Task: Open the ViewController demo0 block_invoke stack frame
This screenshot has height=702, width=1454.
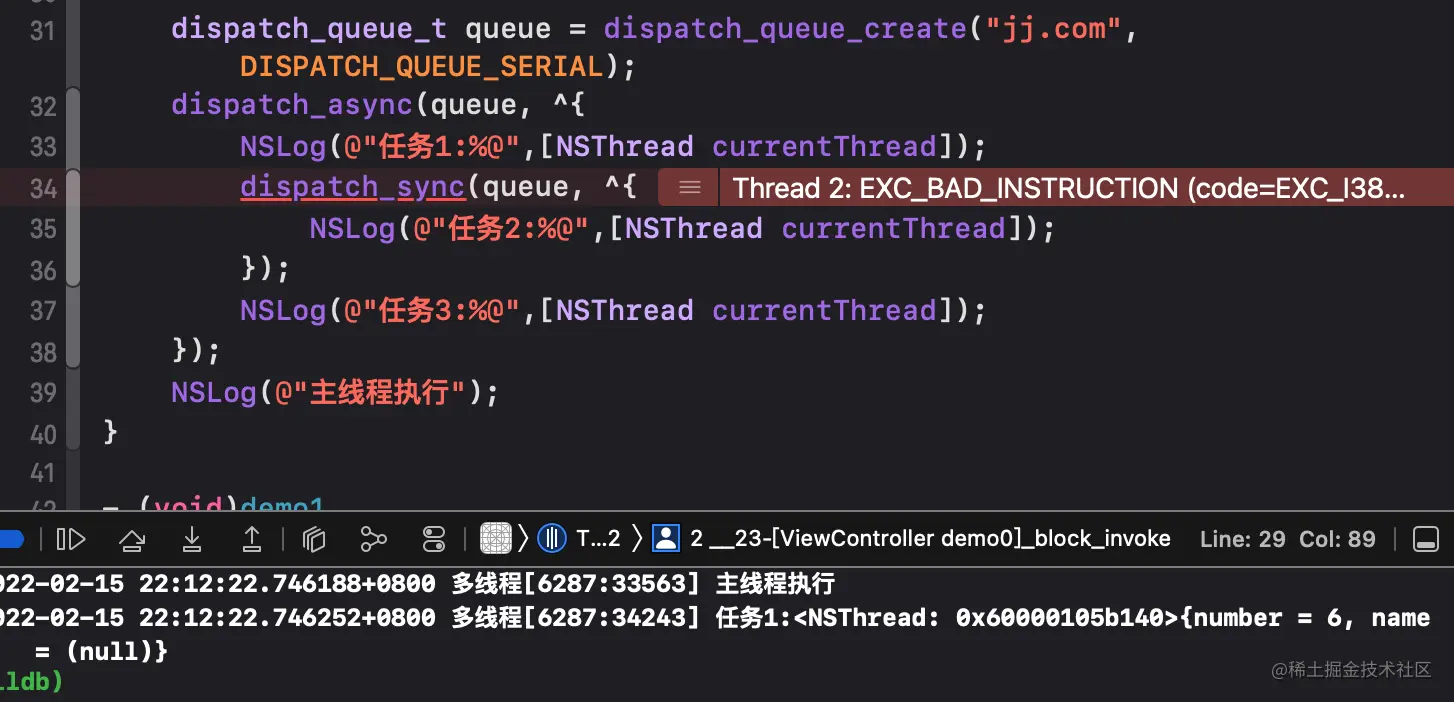Action: tap(912, 539)
